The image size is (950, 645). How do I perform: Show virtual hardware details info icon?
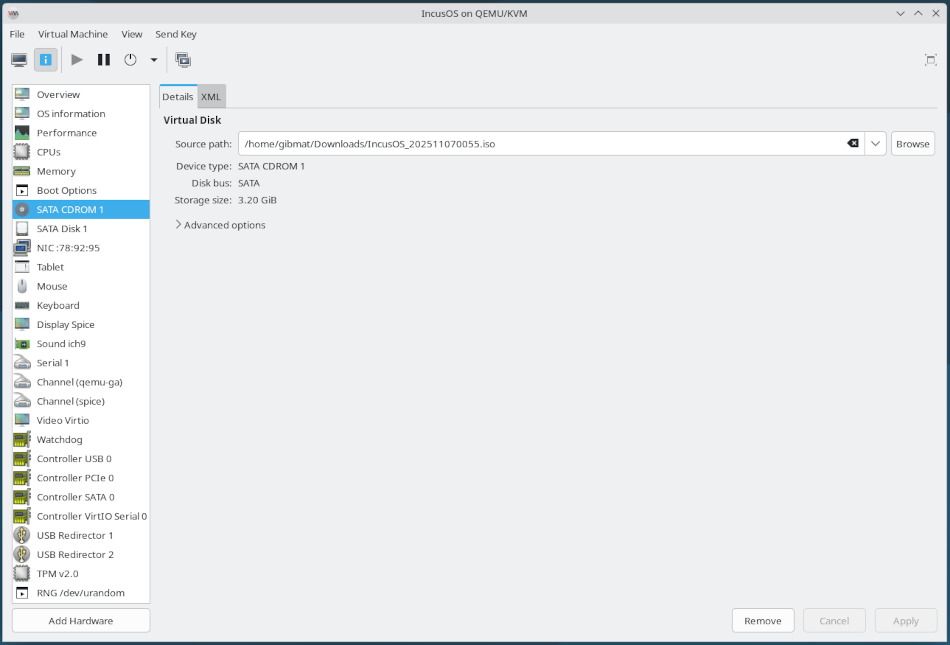pos(45,59)
